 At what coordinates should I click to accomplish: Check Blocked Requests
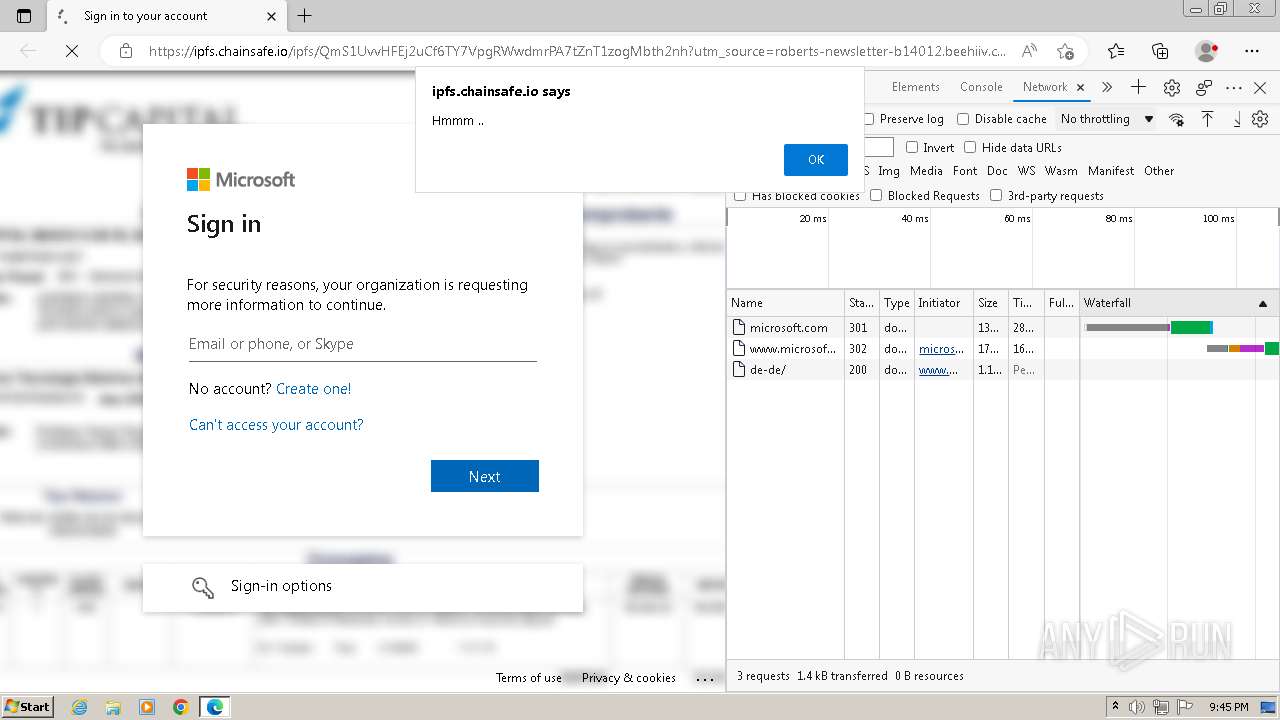(x=876, y=196)
